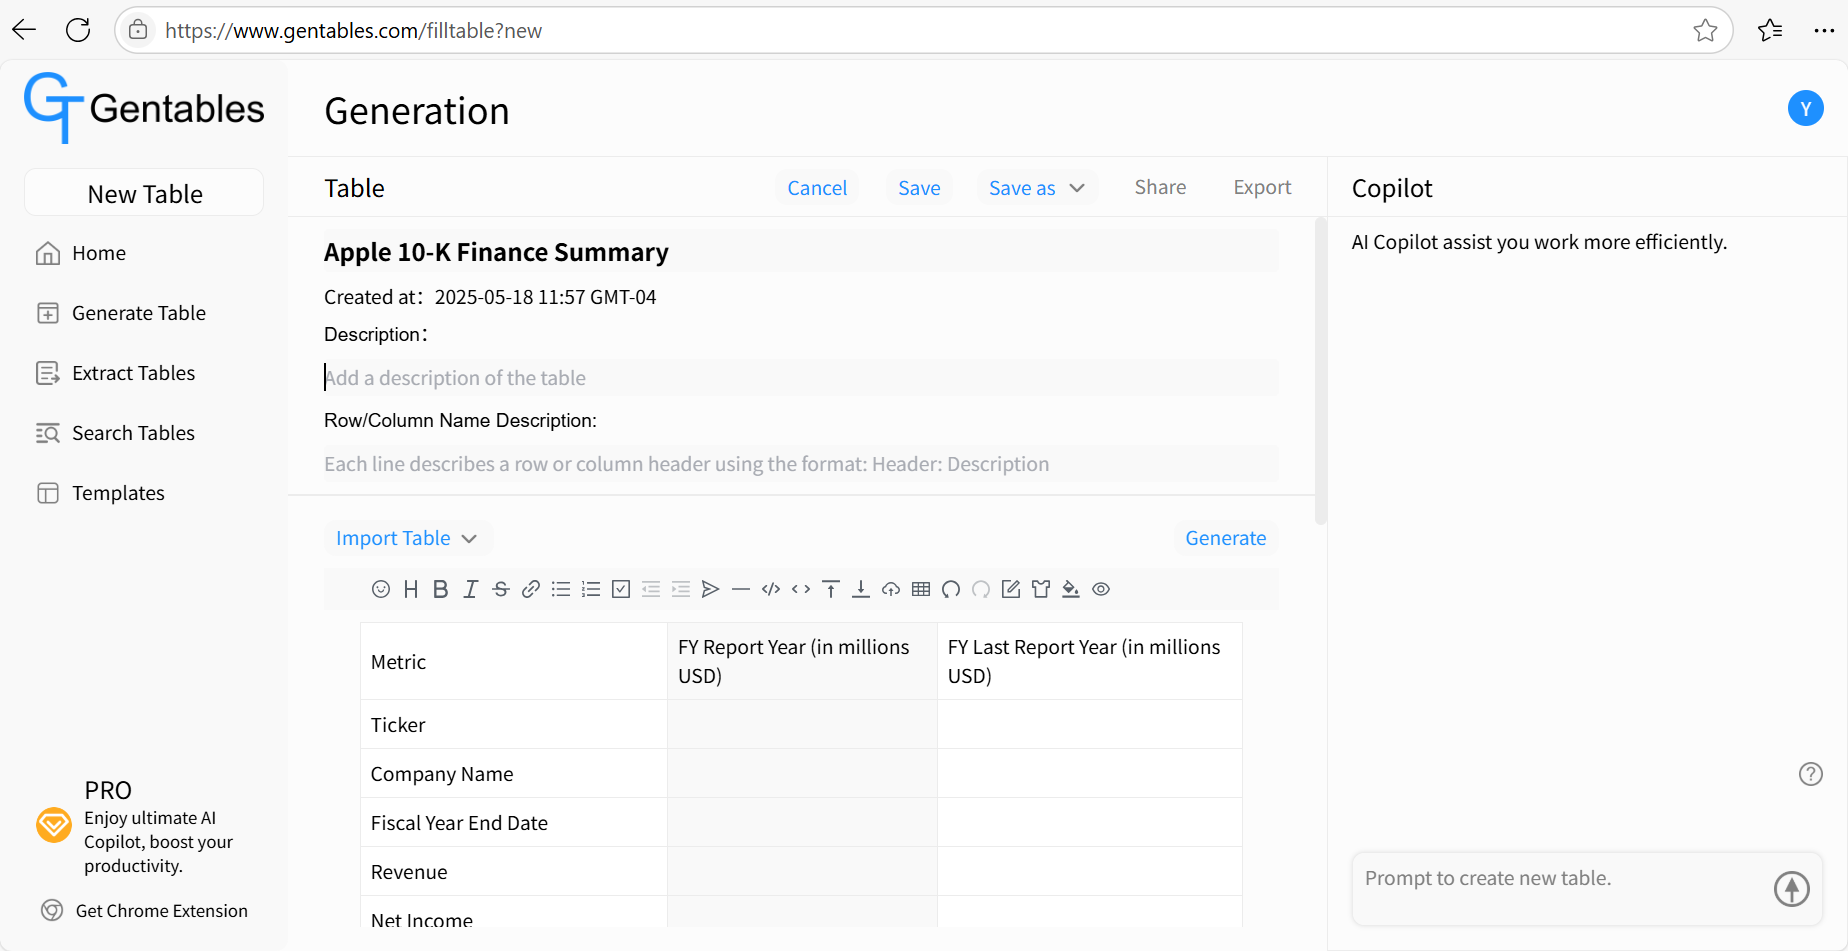Viewport: 1848px width, 951px height.
Task: Open the theme shirt icon
Action: [x=1041, y=589]
